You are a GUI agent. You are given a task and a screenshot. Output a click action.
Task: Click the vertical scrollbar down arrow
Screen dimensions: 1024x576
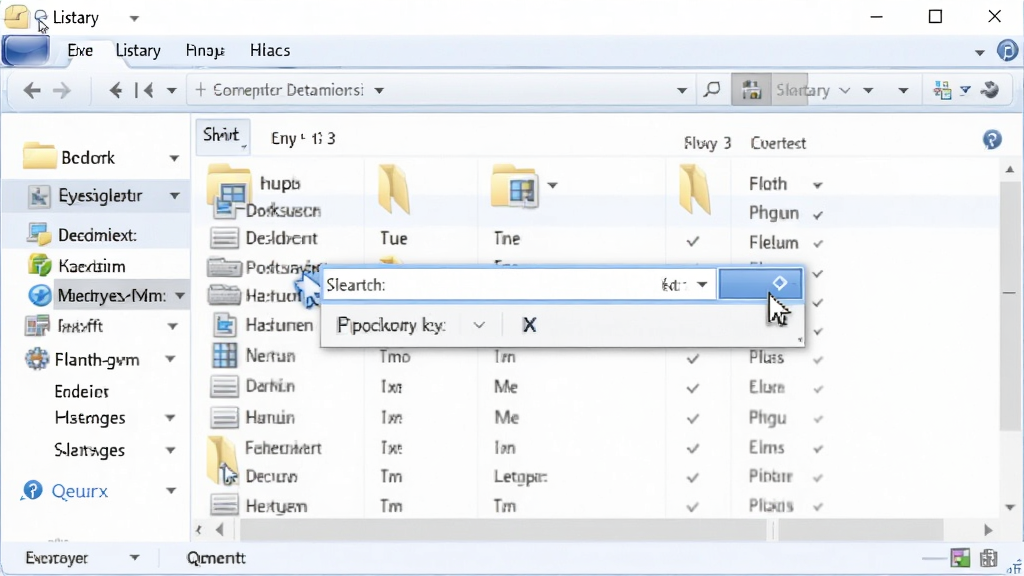[x=1010, y=507]
